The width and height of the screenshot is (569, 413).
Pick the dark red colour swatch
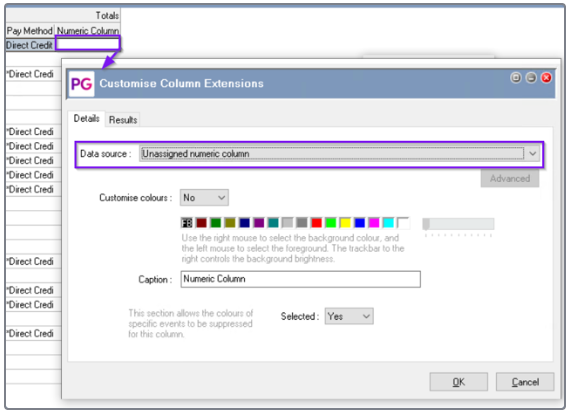coord(201,222)
